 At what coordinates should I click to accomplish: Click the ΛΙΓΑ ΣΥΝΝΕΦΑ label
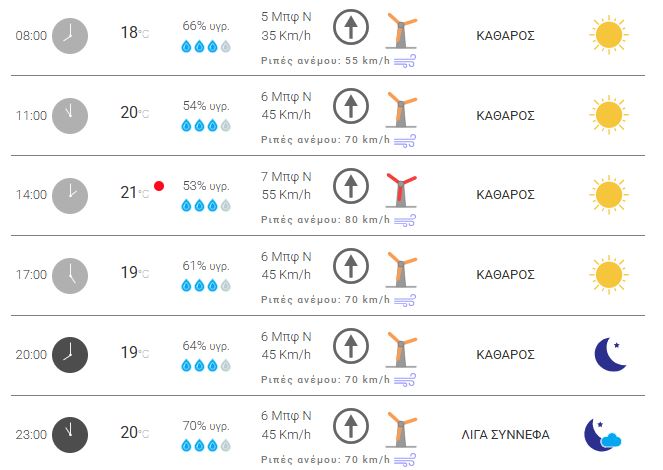[505, 434]
